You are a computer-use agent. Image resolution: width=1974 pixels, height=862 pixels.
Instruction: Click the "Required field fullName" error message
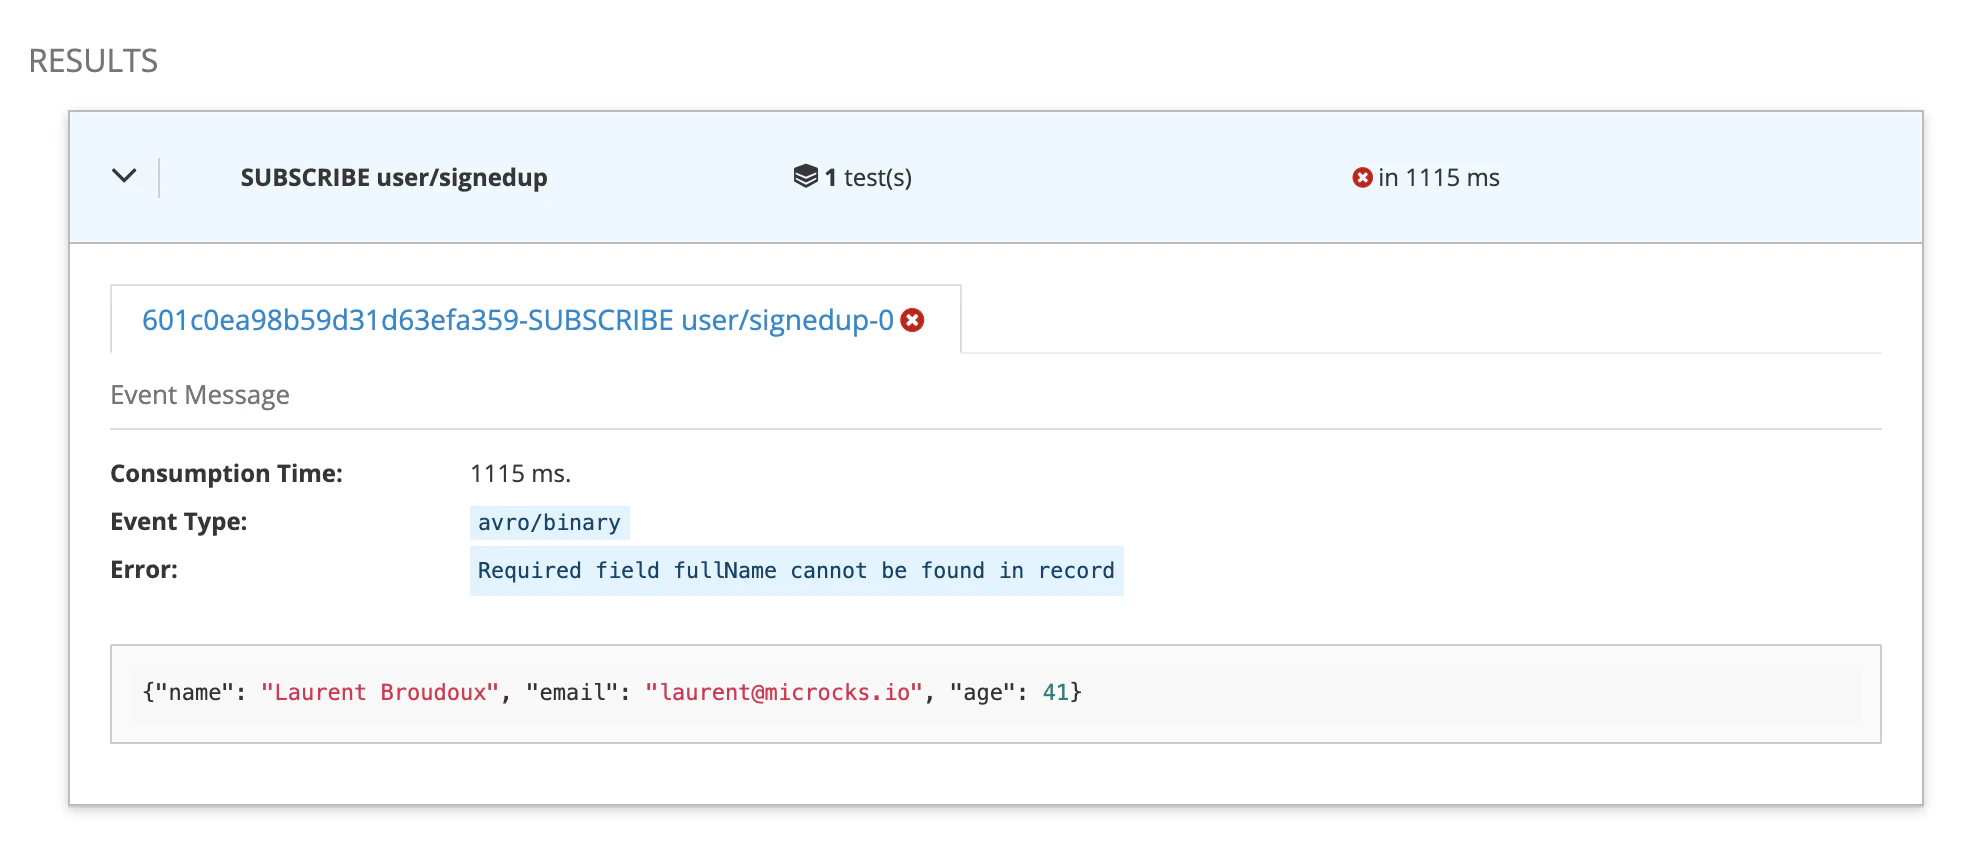(x=795, y=571)
